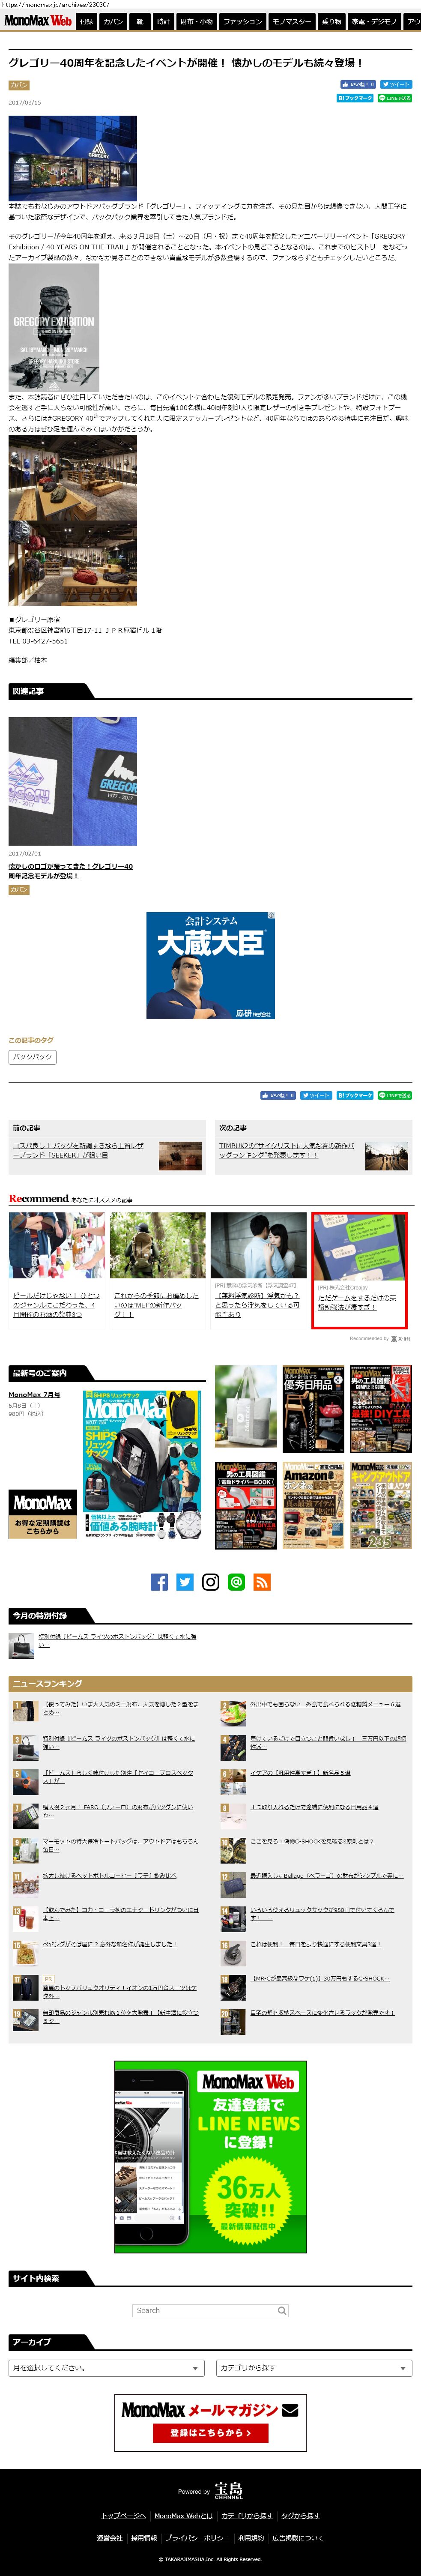Click the magnifier search icon
Viewport: 421px width, 2576px height.
click(282, 2310)
